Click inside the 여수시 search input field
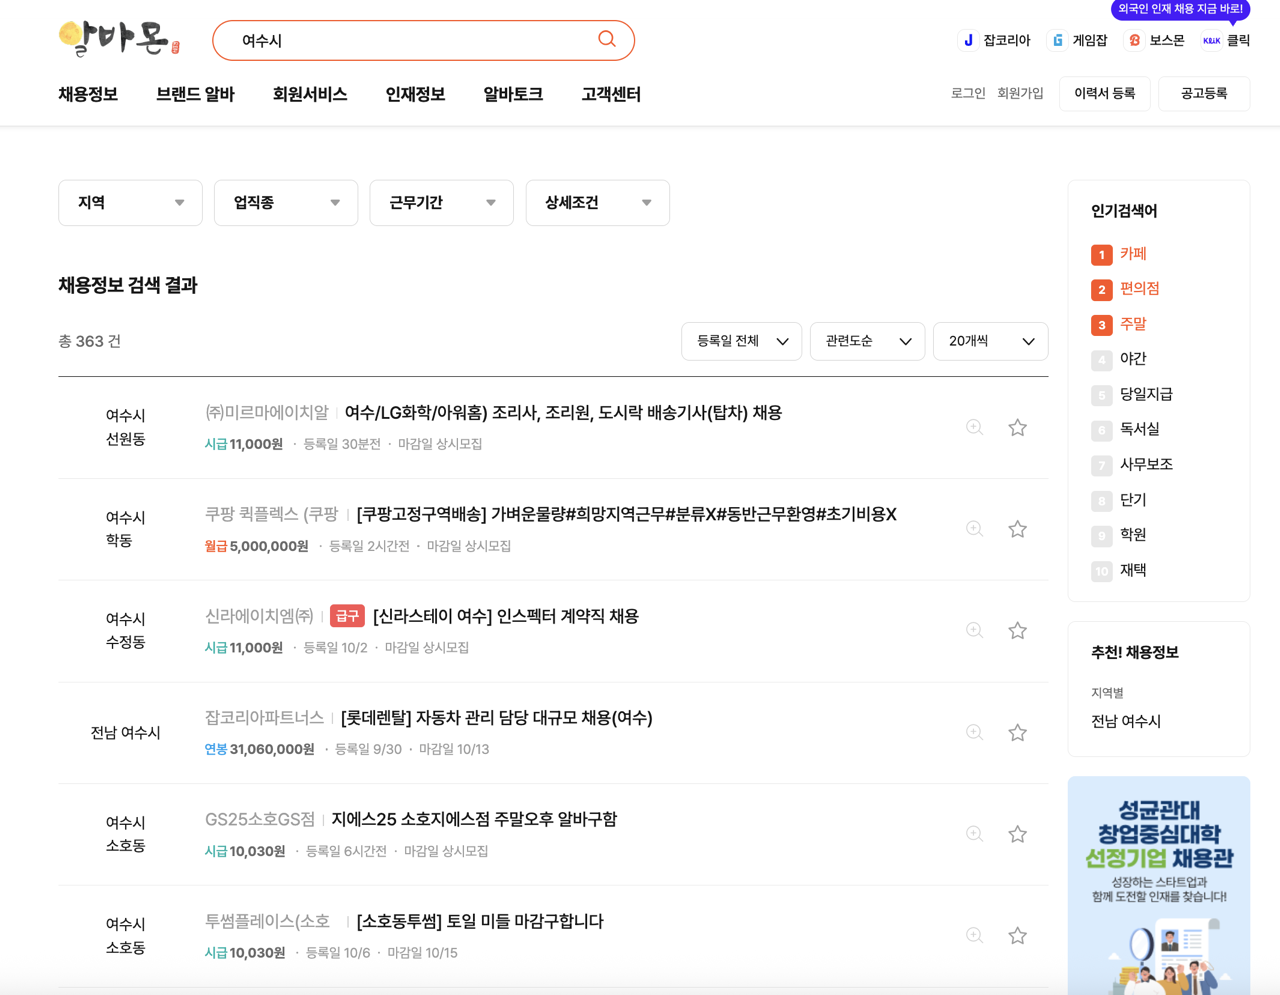The image size is (1280, 995). (400, 39)
